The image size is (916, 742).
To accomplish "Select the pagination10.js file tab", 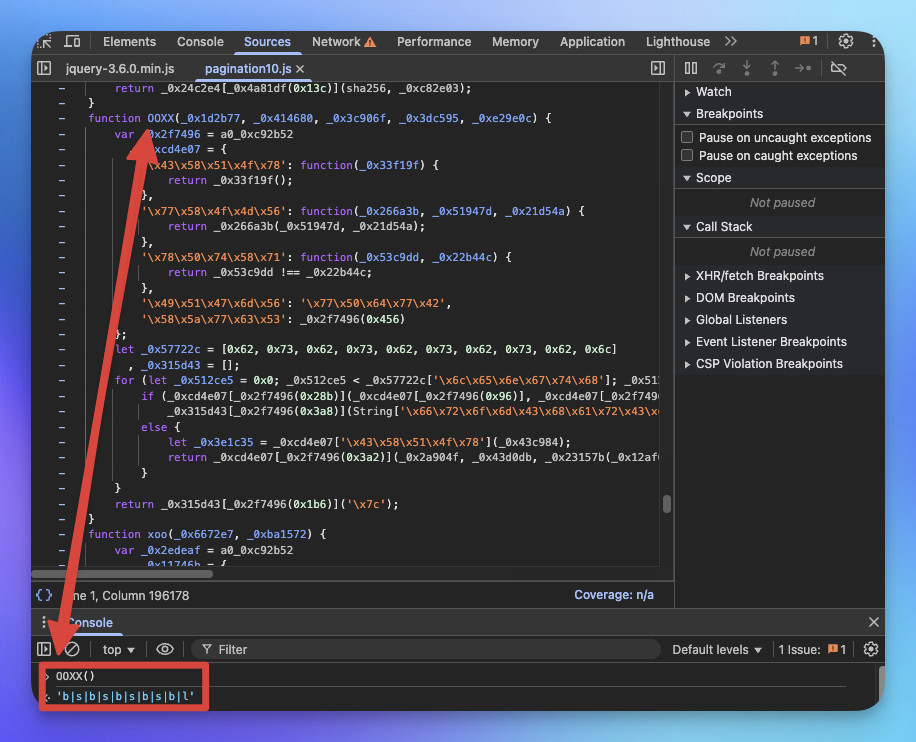I will coord(248,68).
